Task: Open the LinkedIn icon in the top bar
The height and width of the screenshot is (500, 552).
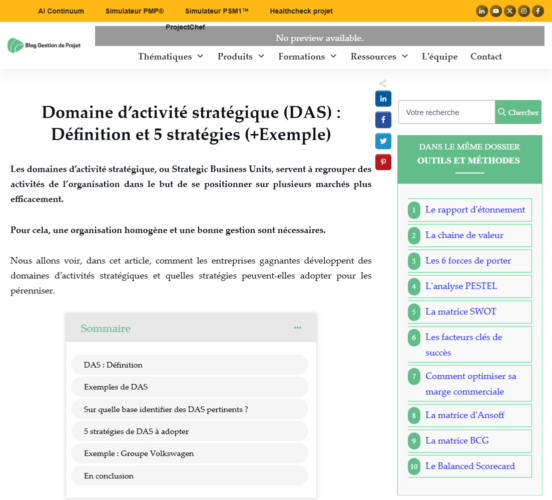Action: (x=482, y=11)
